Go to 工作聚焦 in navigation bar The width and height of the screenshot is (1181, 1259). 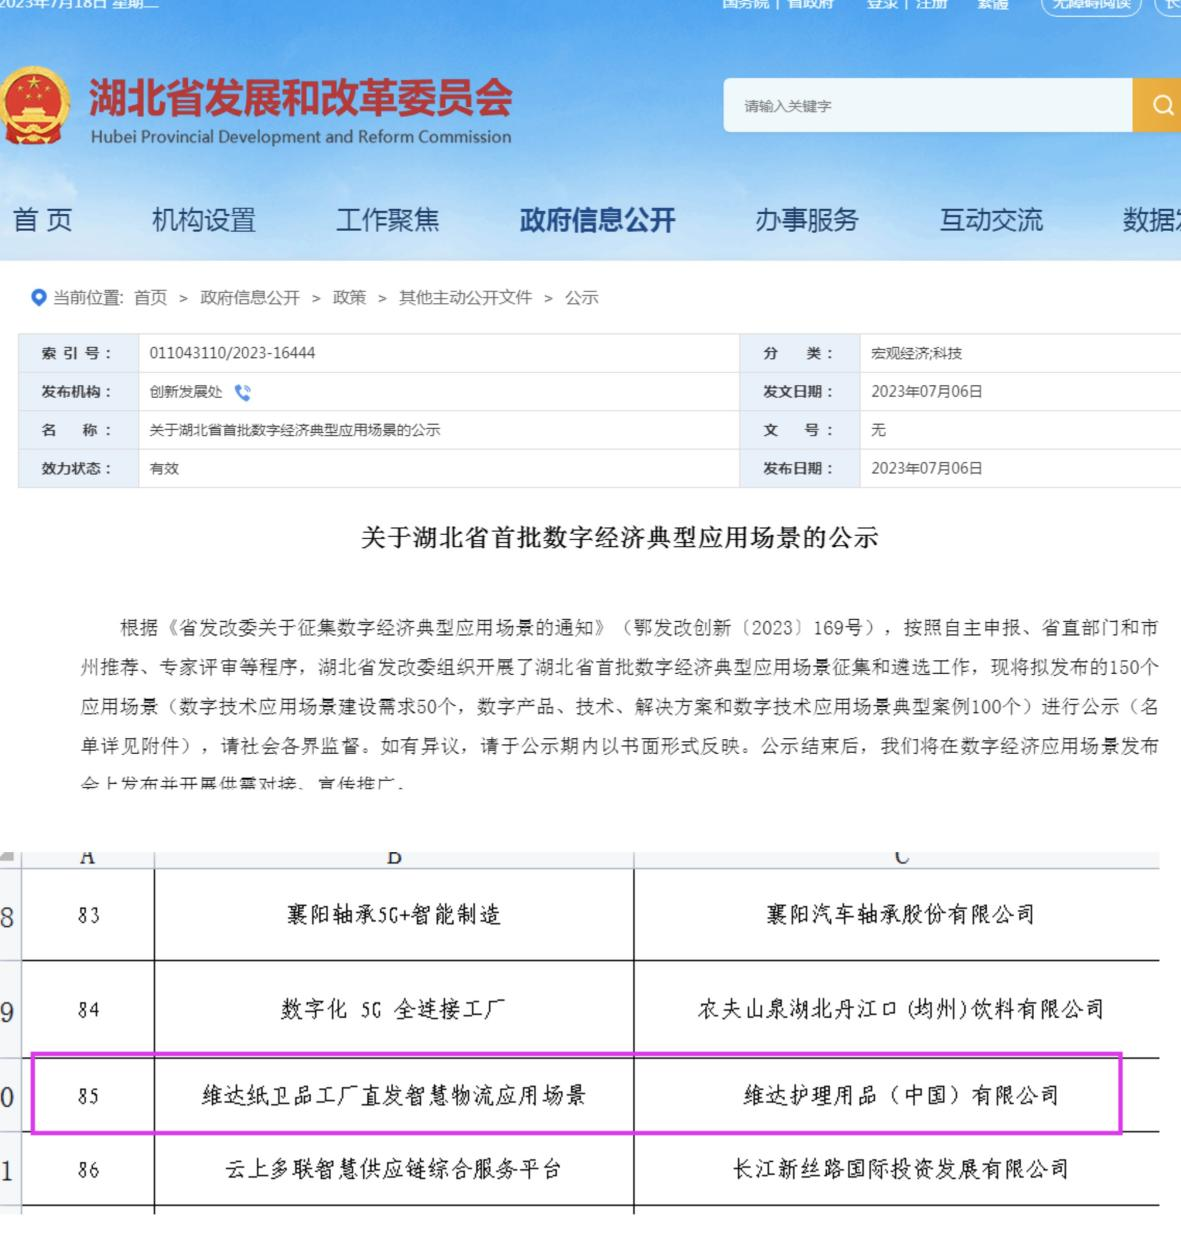(x=387, y=220)
